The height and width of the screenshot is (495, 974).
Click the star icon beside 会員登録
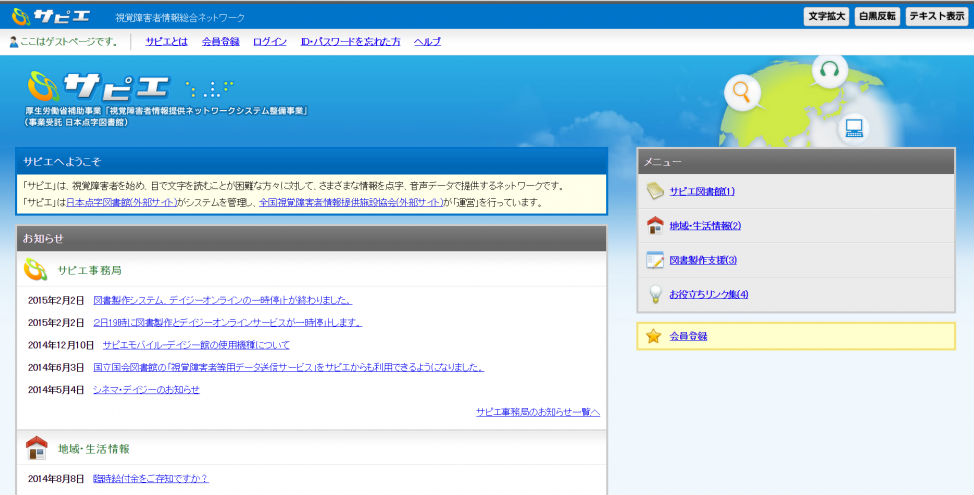point(654,336)
